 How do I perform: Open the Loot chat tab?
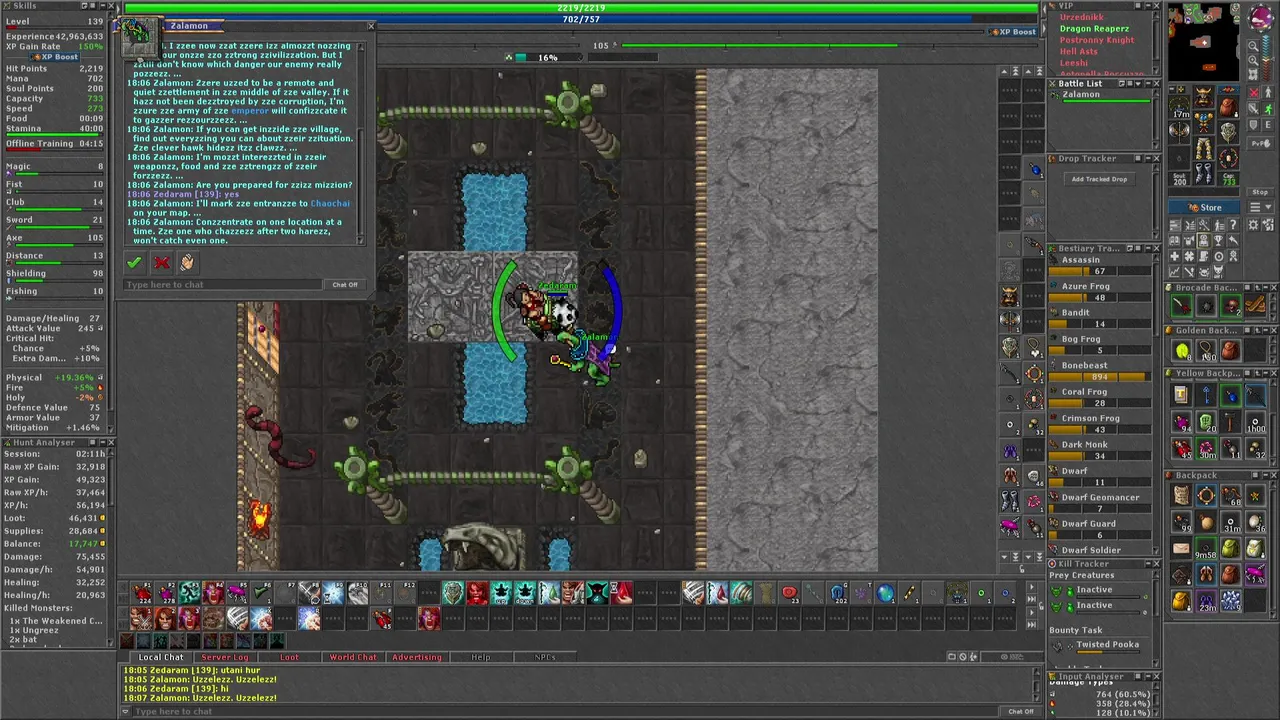289,657
